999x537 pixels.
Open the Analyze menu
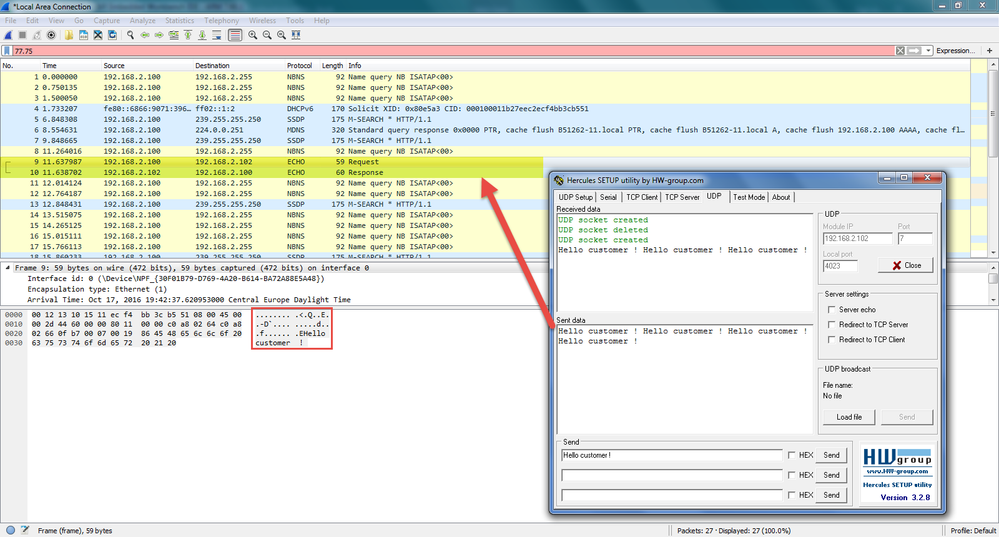(x=143, y=20)
